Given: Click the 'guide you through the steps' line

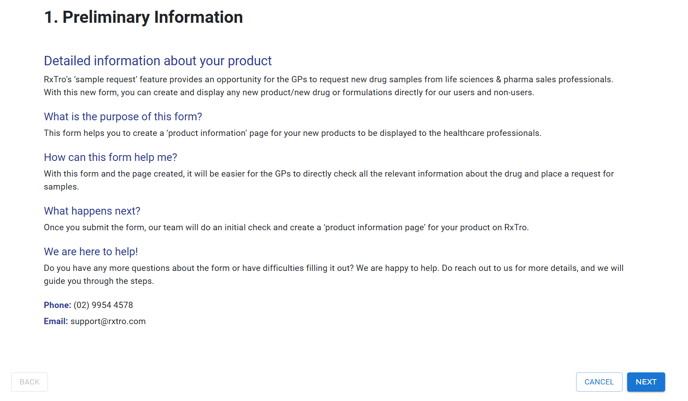Looking at the screenshot, I should 99,281.
